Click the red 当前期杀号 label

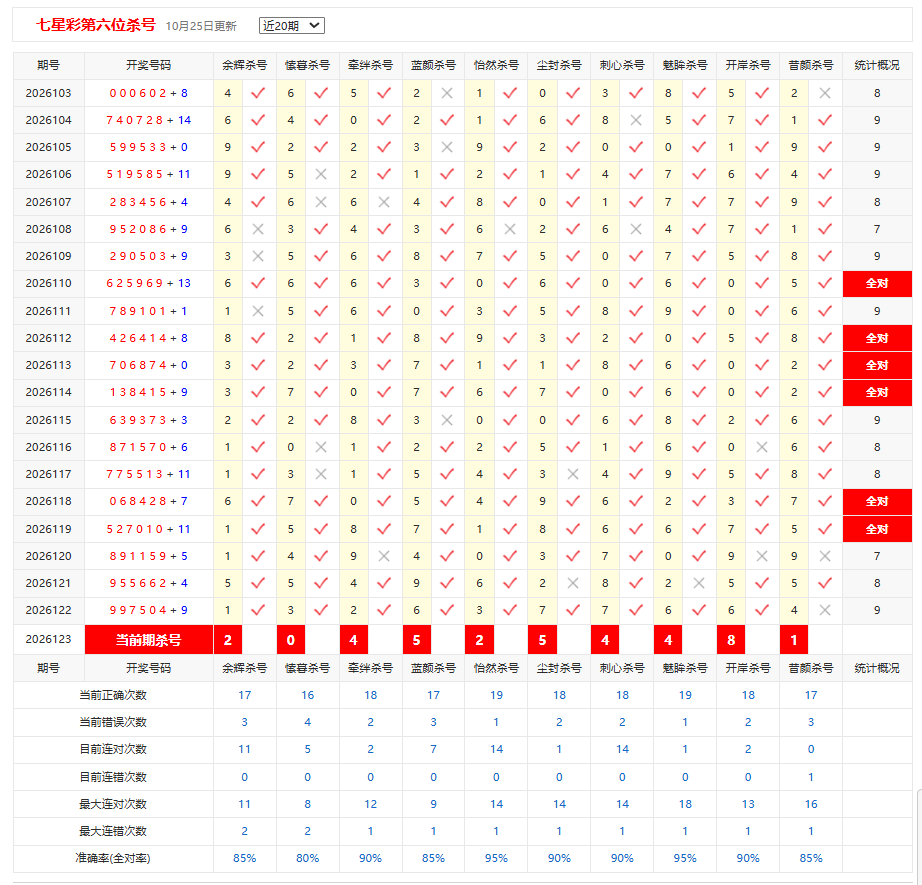point(149,640)
